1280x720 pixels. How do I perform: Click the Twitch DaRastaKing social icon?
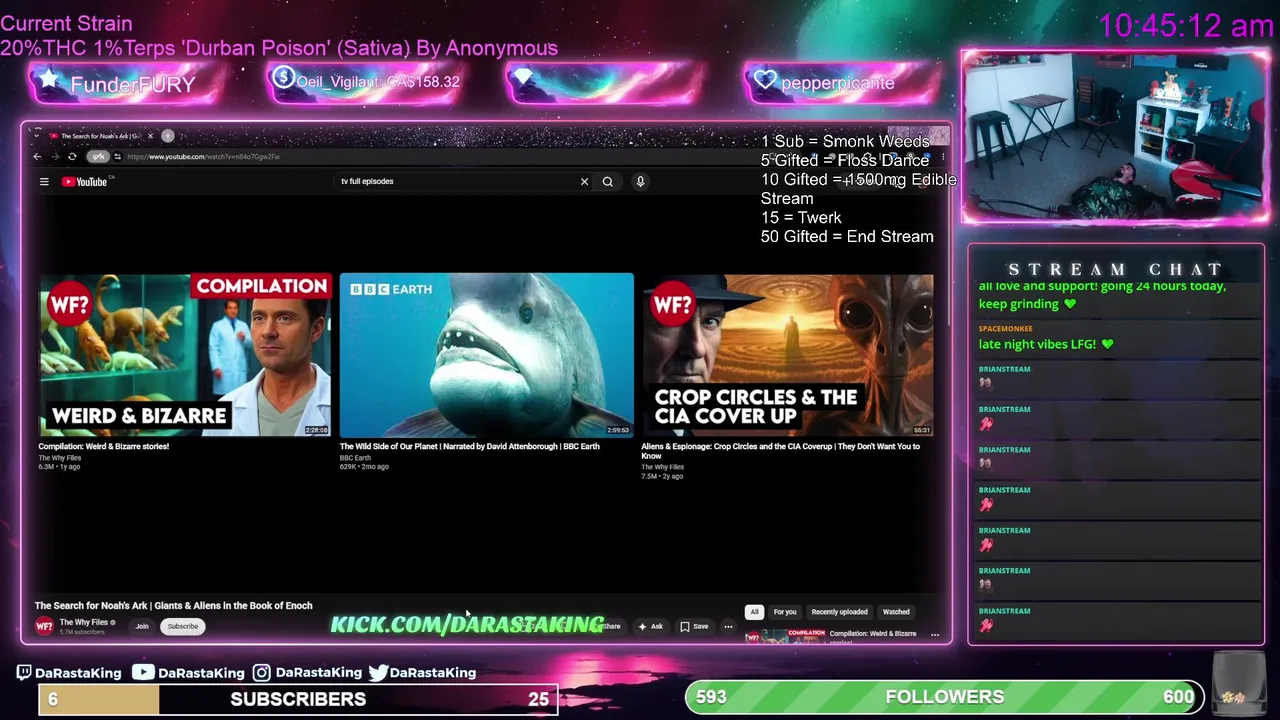point(24,673)
